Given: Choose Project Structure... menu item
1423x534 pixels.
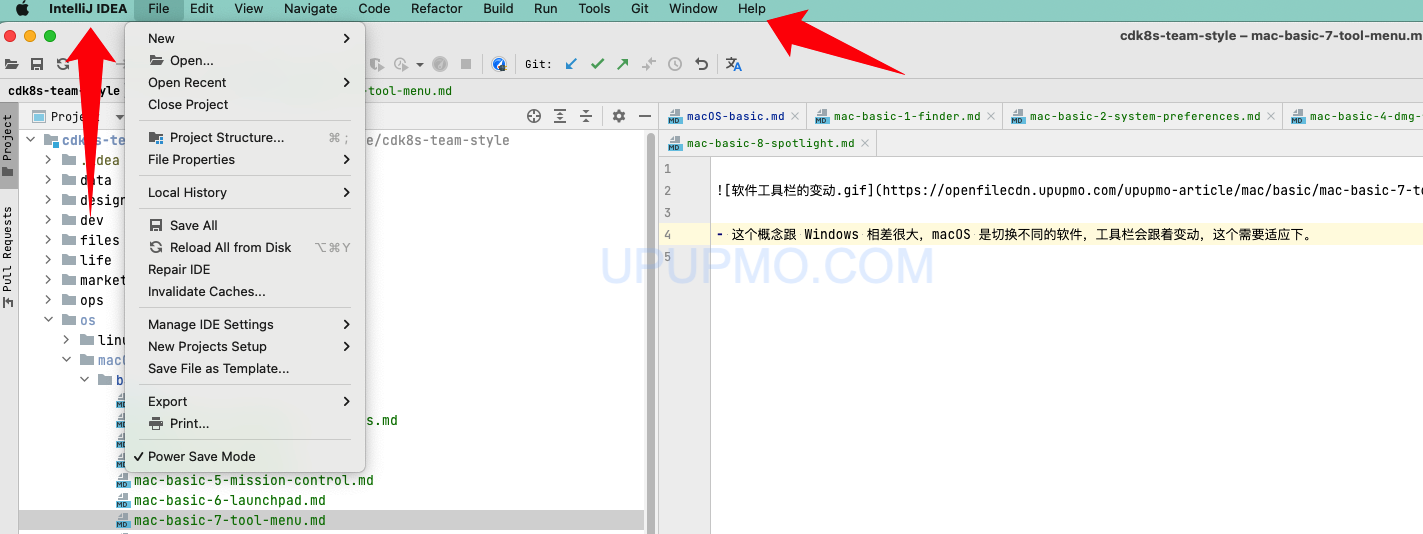Looking at the screenshot, I should tap(245, 137).
